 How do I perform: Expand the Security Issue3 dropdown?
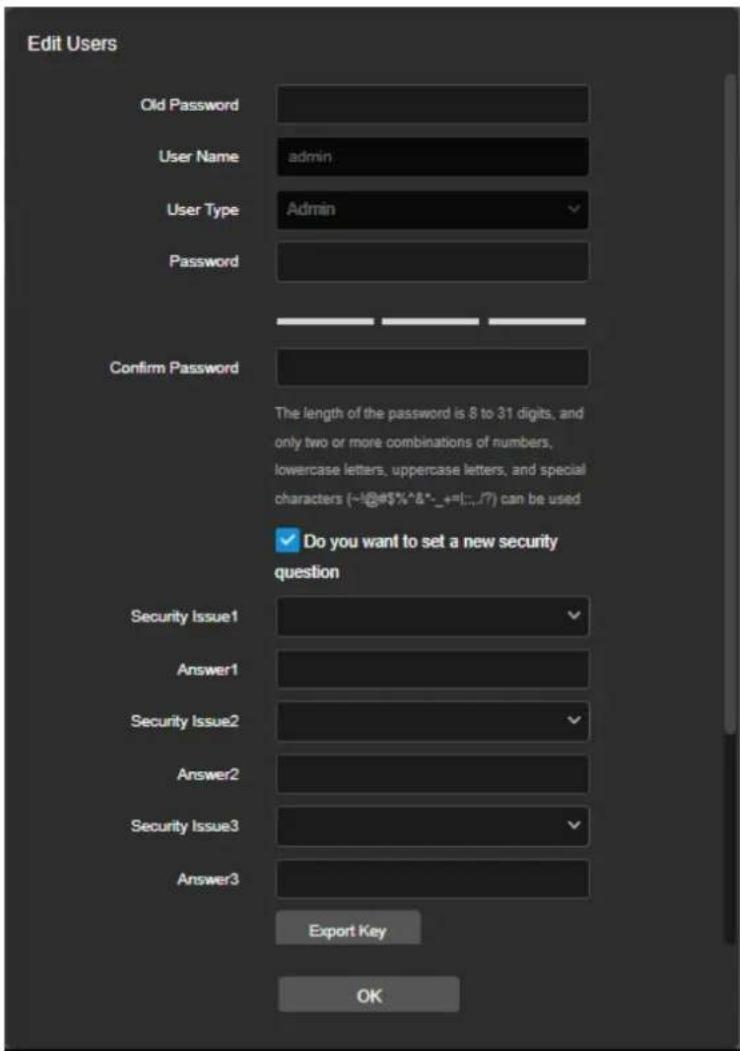tap(432, 826)
